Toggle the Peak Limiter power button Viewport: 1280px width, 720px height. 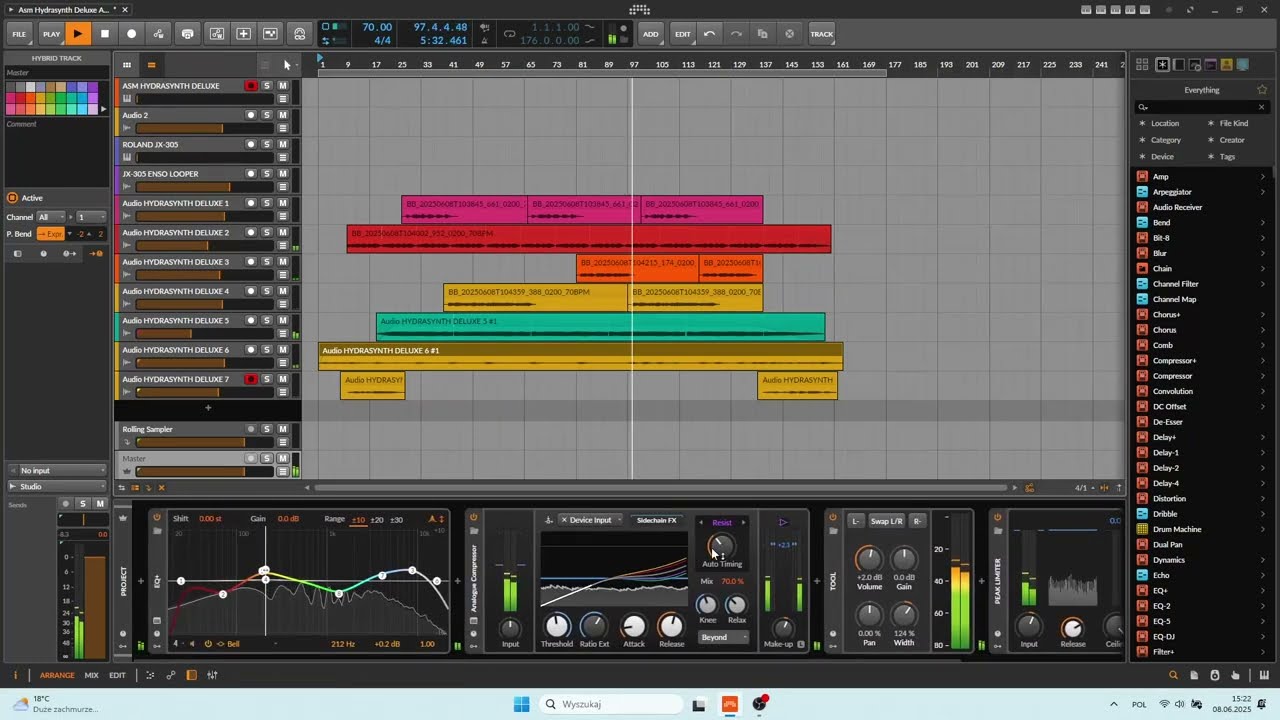pyautogui.click(x=997, y=517)
